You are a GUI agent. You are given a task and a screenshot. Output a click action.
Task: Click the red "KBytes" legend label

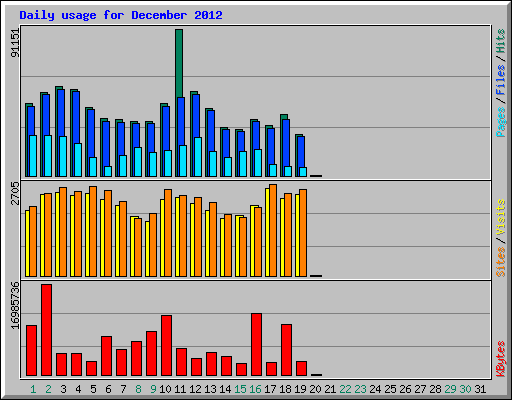pos(501,359)
